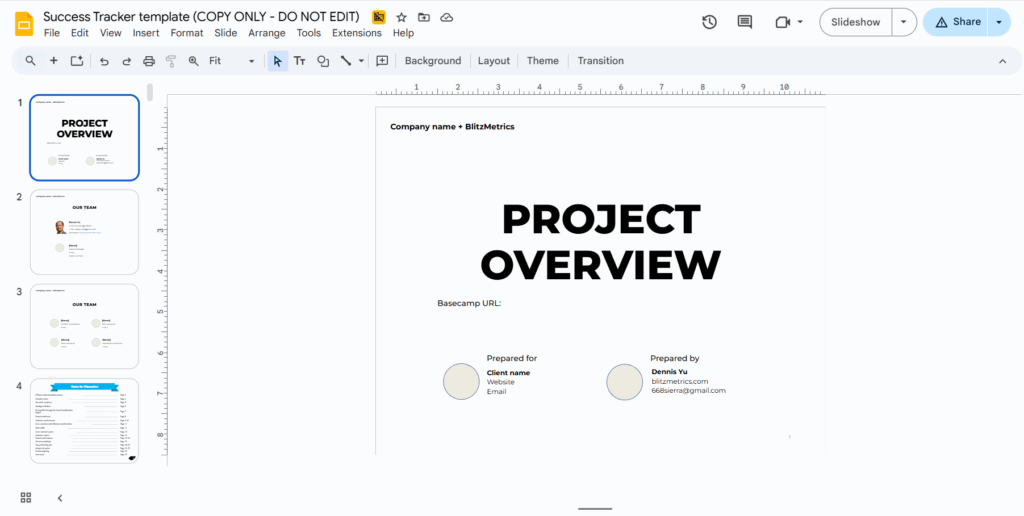Click the undo arrow in the toolbar
This screenshot has width=1024, height=516.
tap(104, 61)
